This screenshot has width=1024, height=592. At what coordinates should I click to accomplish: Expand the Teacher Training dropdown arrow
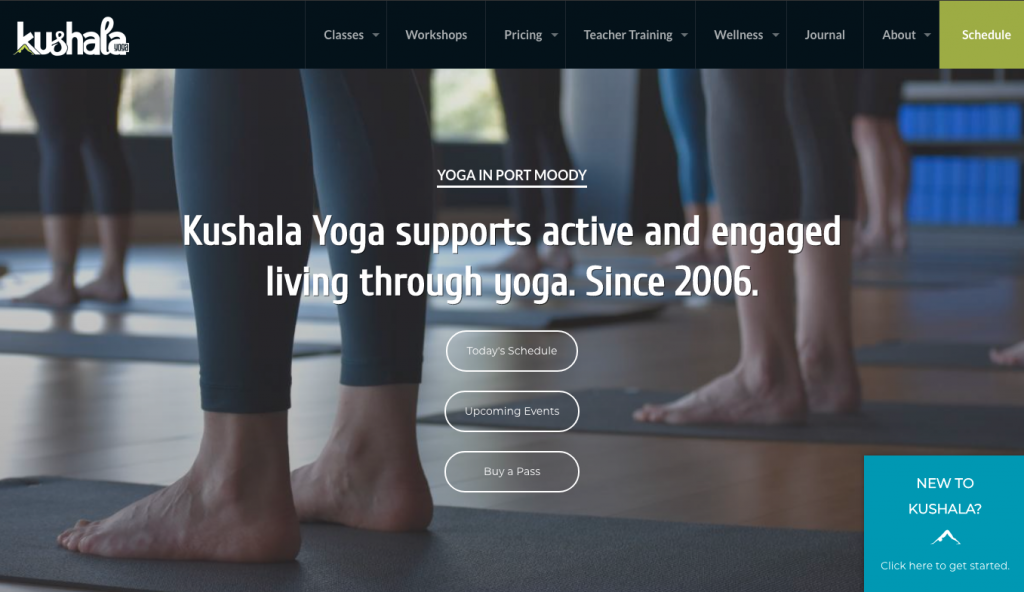[684, 35]
